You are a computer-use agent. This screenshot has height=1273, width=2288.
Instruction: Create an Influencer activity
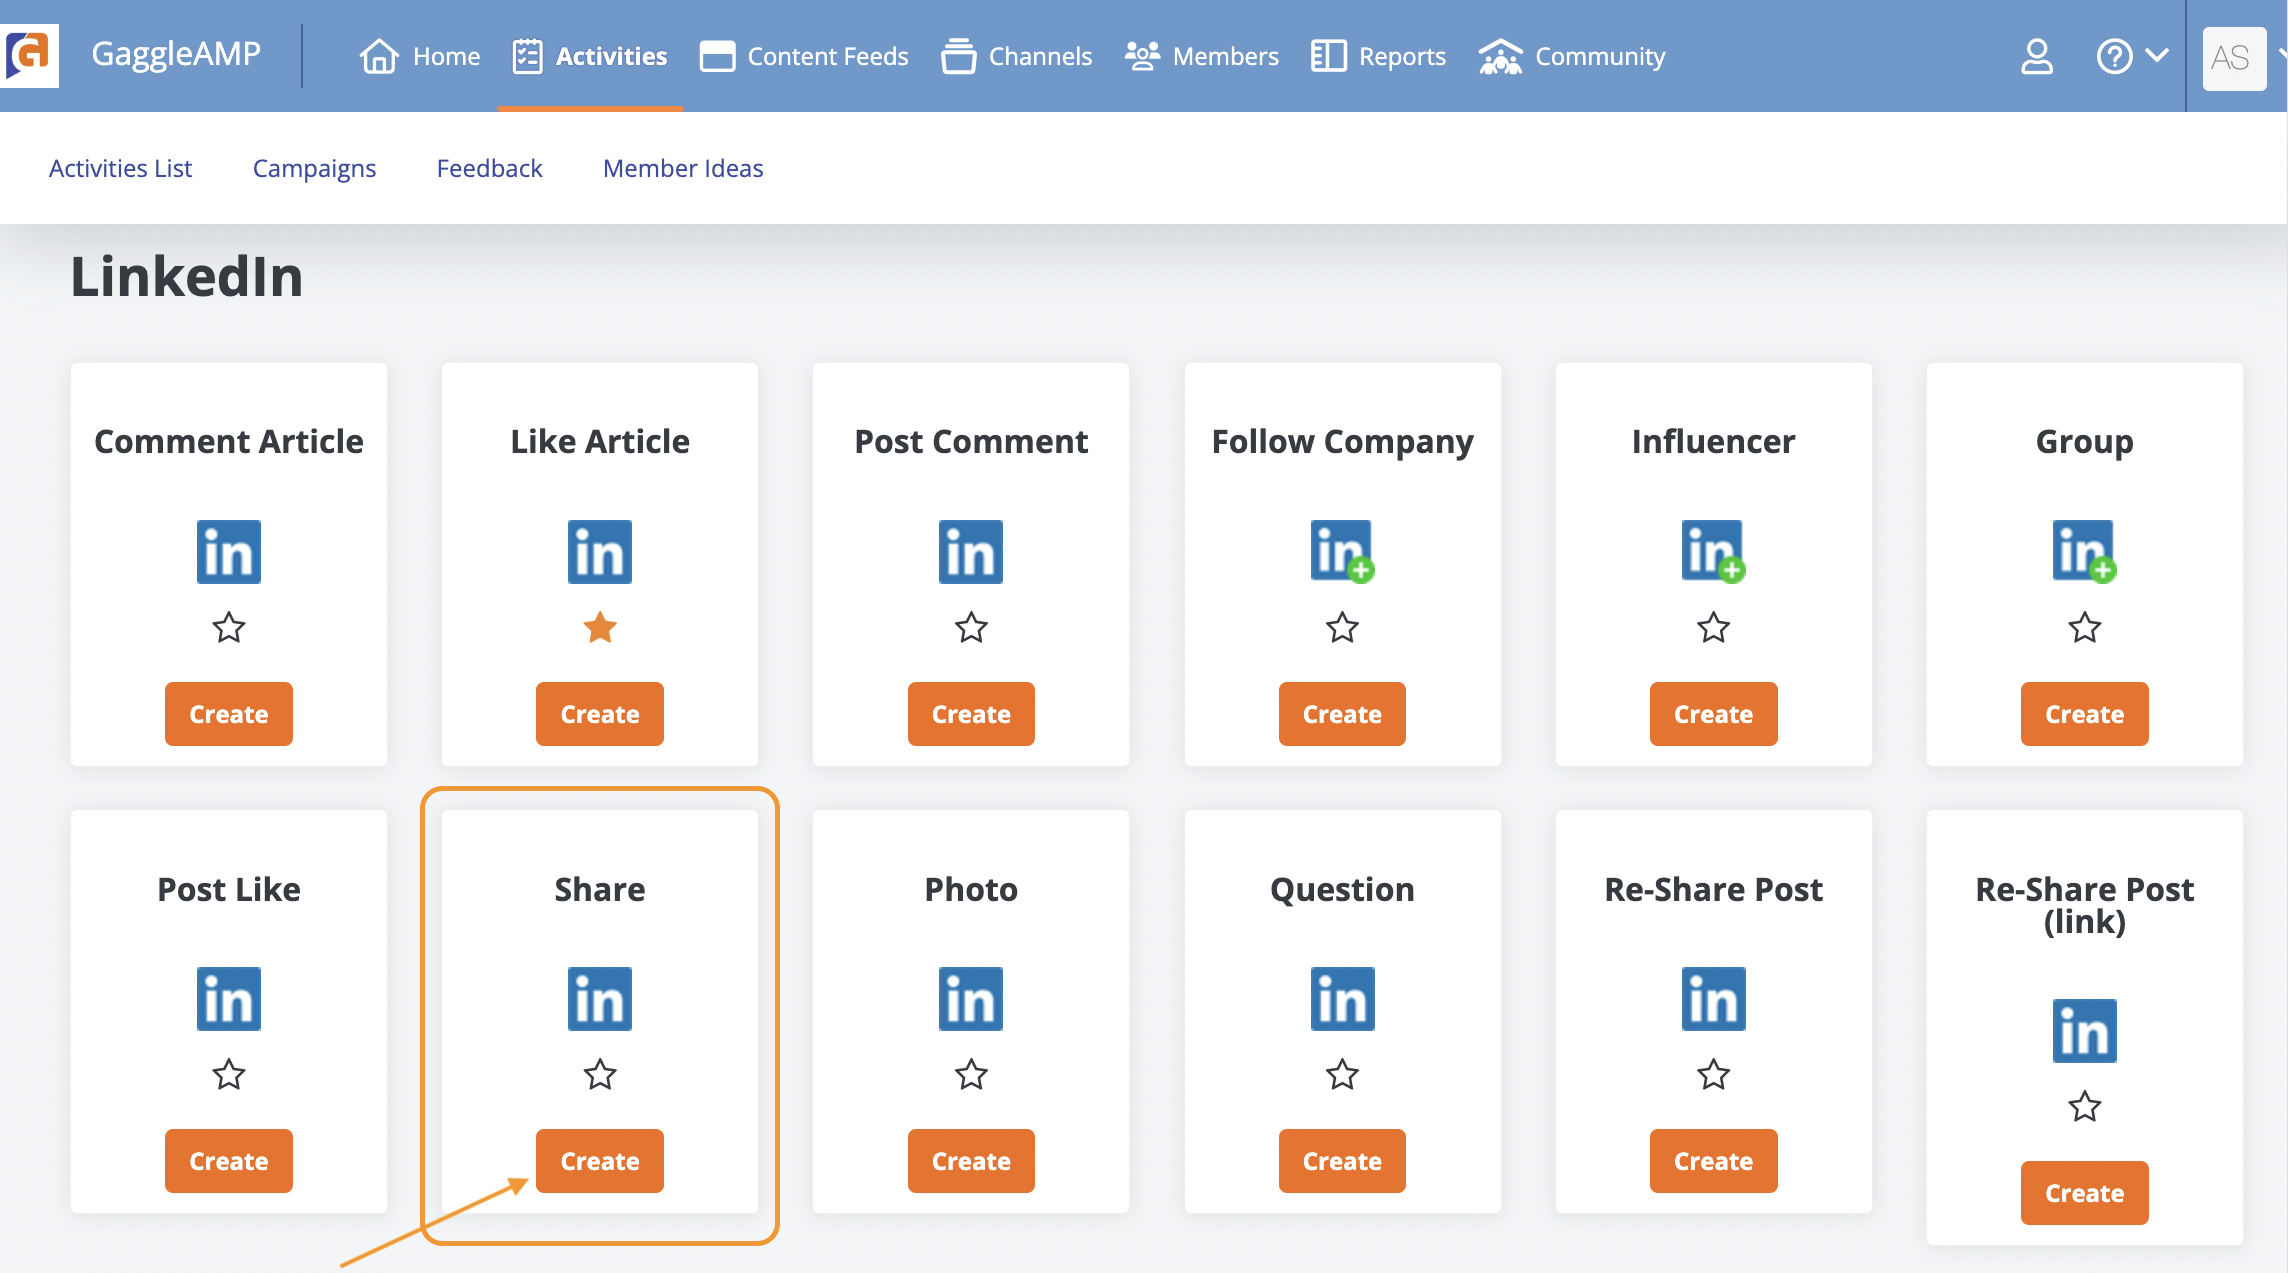point(1713,714)
